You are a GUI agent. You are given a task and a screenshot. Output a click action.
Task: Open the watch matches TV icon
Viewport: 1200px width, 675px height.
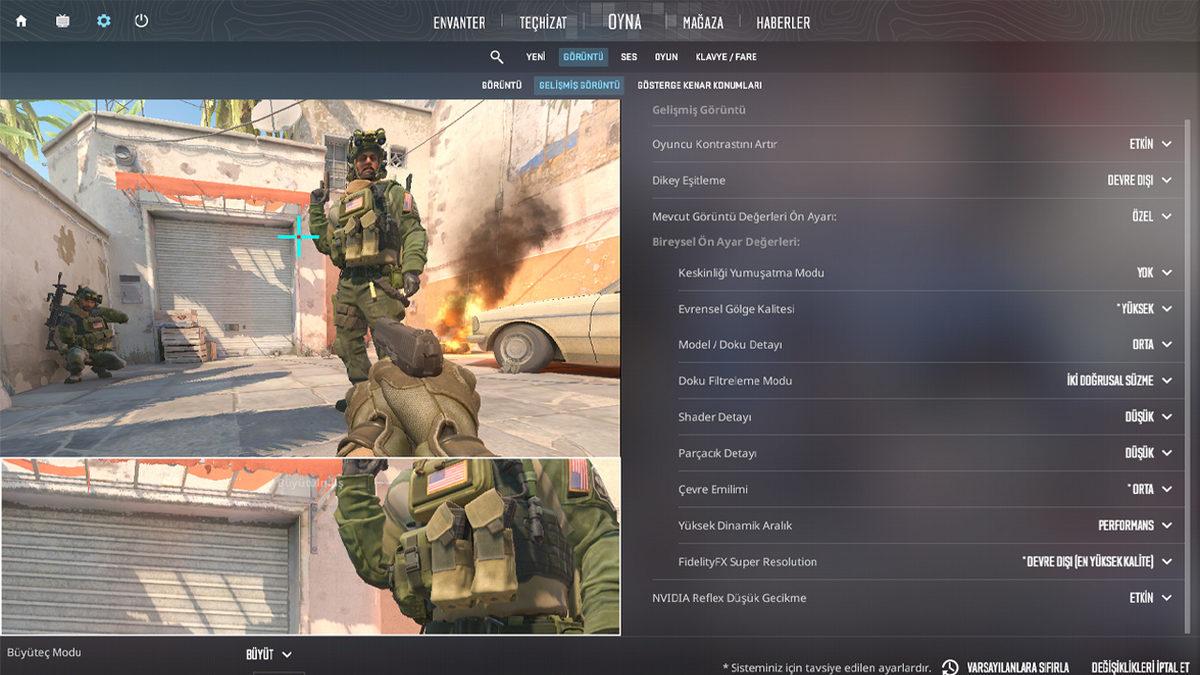(62, 18)
